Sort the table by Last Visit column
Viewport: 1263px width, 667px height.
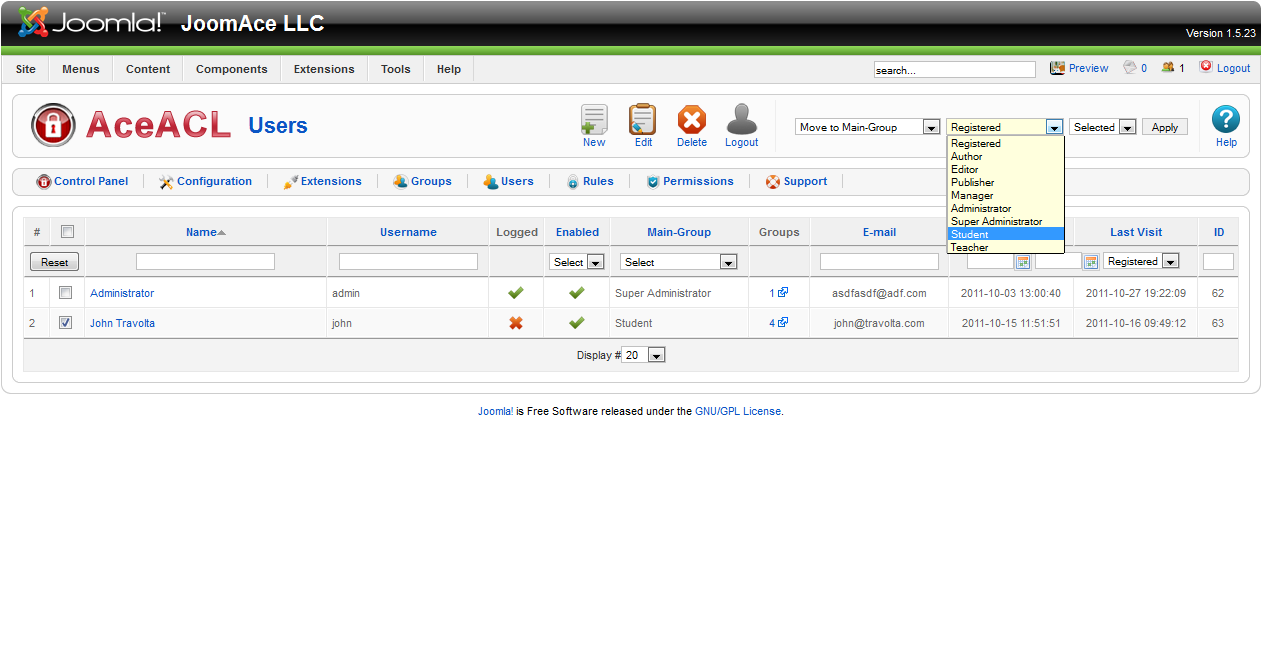(1136, 232)
